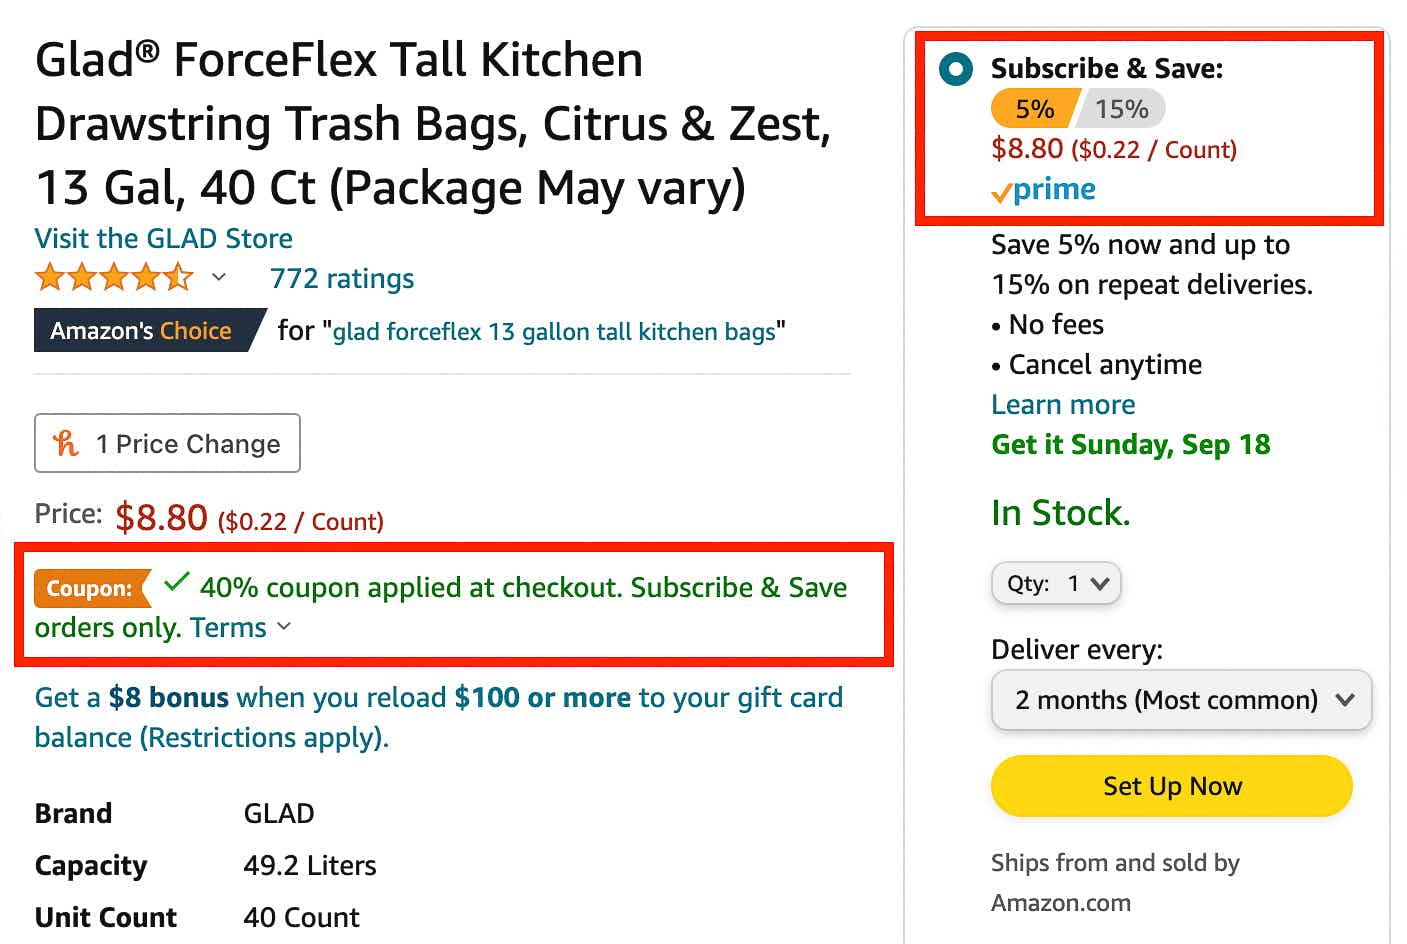The width and height of the screenshot is (1407, 944).
Task: Click the Honey price tracker icon
Action: (64, 443)
